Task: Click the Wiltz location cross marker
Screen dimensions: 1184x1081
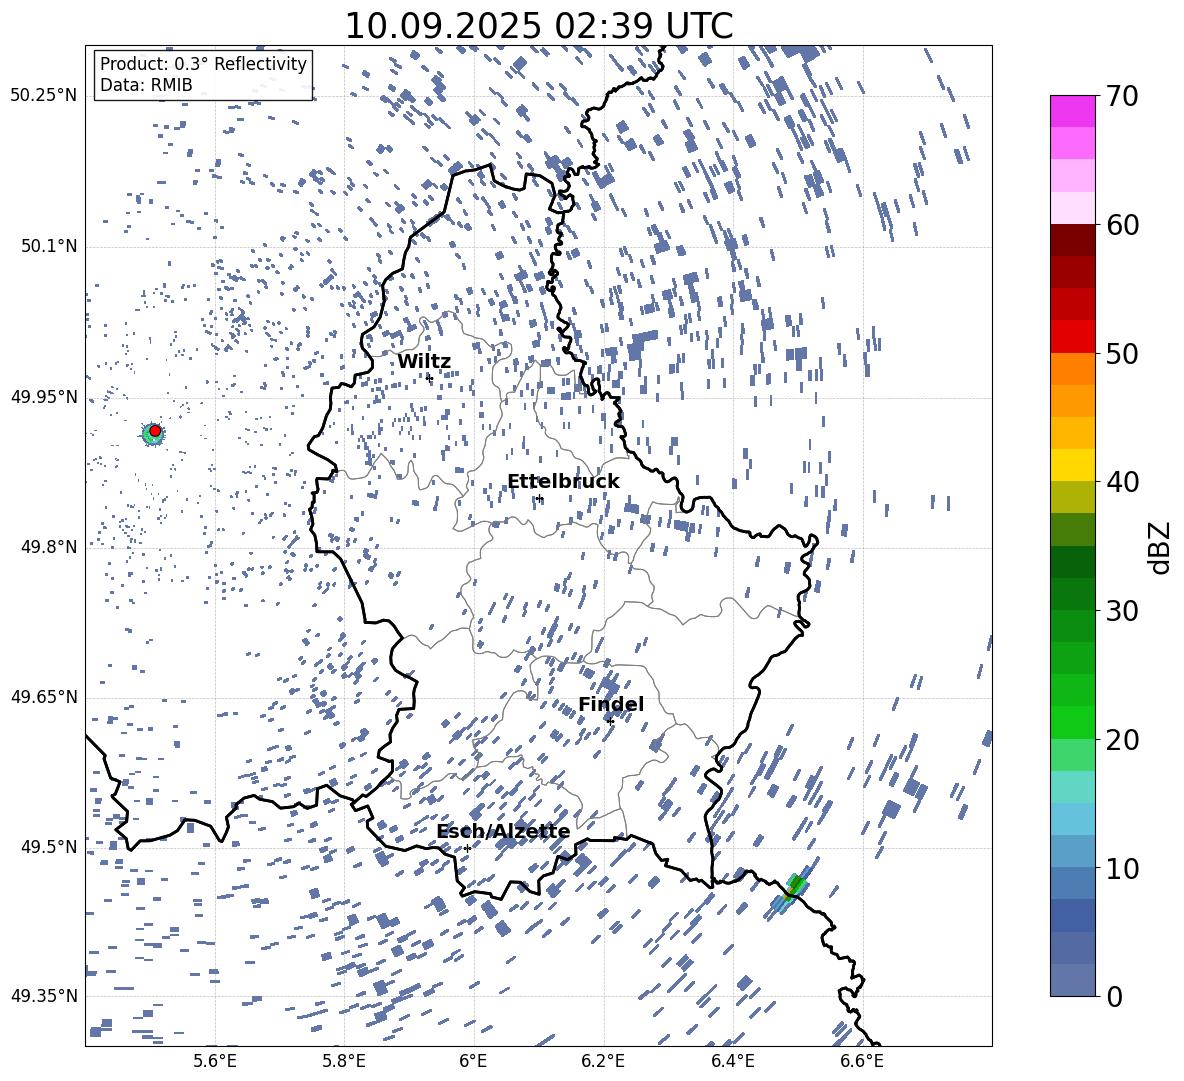Action: tap(430, 377)
